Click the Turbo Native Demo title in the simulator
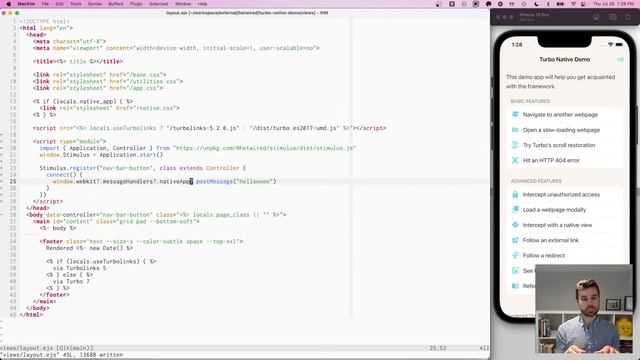Image resolution: width=640 pixels, height=360 pixels. (x=564, y=60)
